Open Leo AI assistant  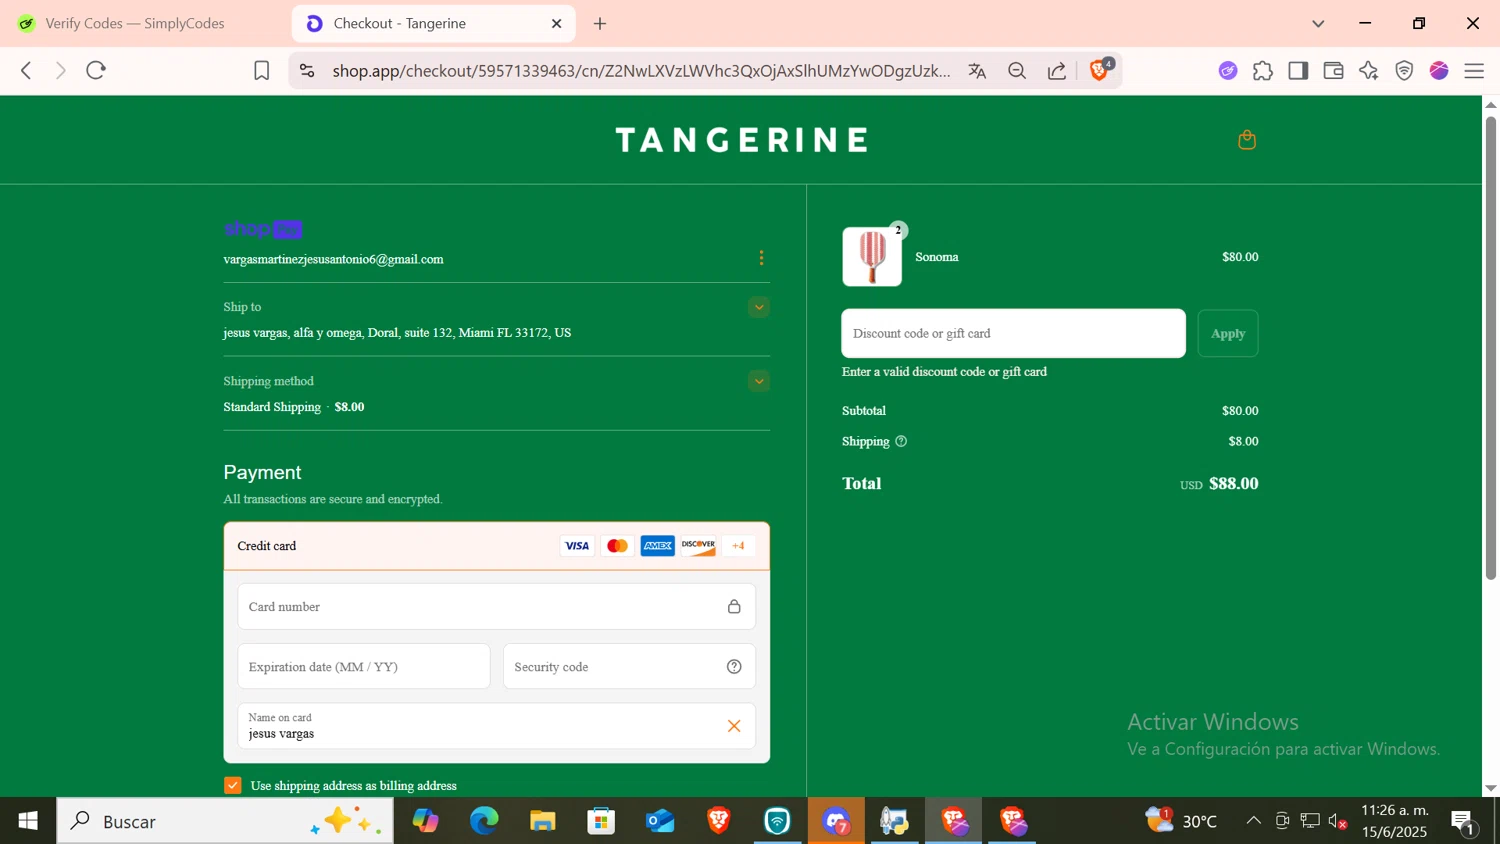point(1369,70)
